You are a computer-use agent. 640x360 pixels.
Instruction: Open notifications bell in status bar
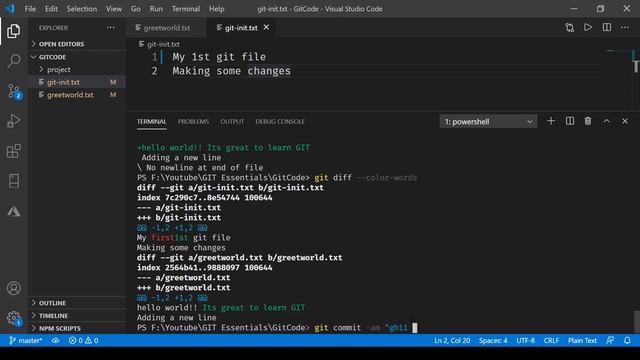[x=627, y=340]
